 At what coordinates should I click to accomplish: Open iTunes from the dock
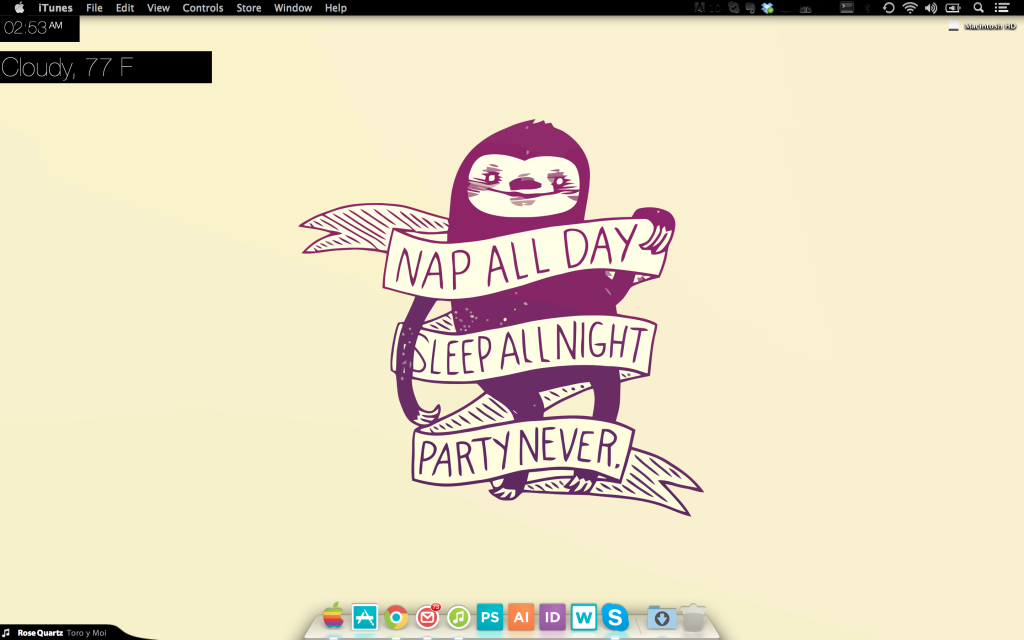click(458, 617)
